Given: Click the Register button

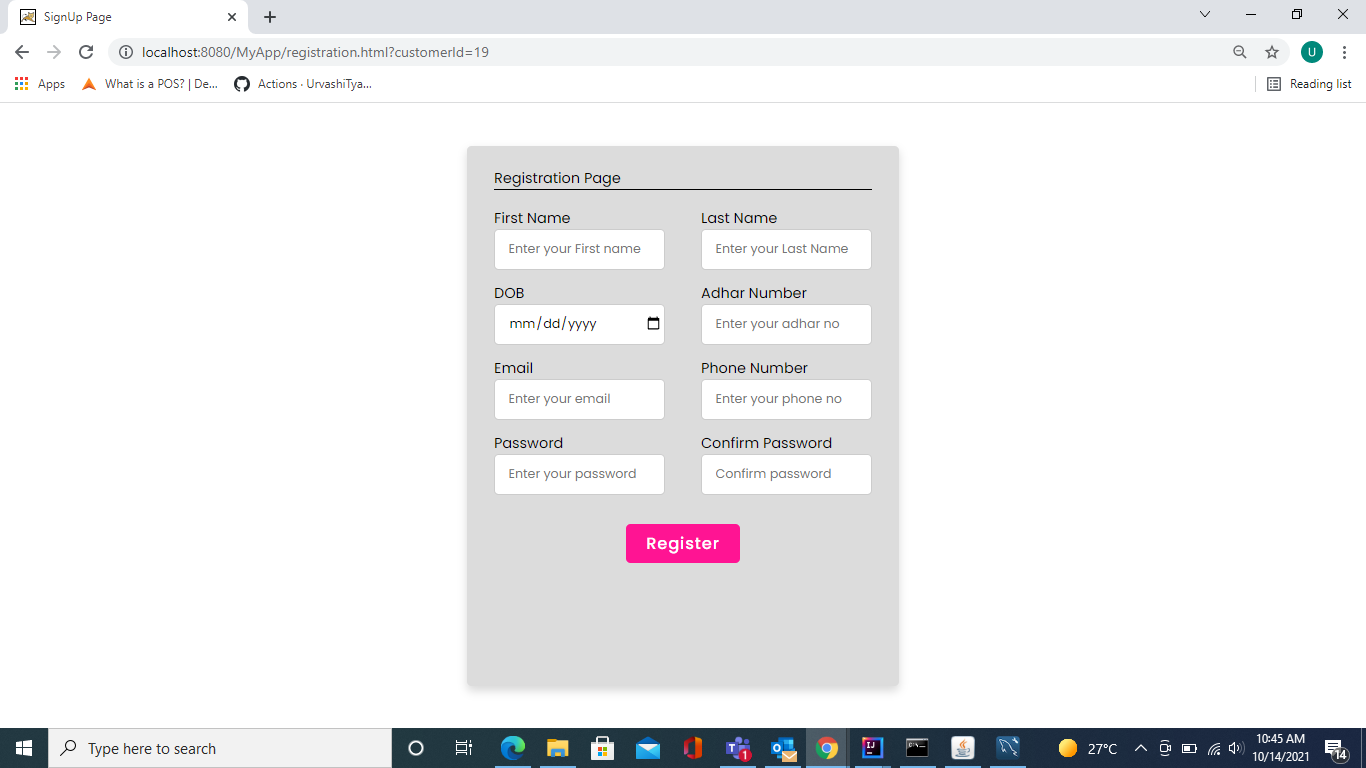Looking at the screenshot, I should [683, 543].
